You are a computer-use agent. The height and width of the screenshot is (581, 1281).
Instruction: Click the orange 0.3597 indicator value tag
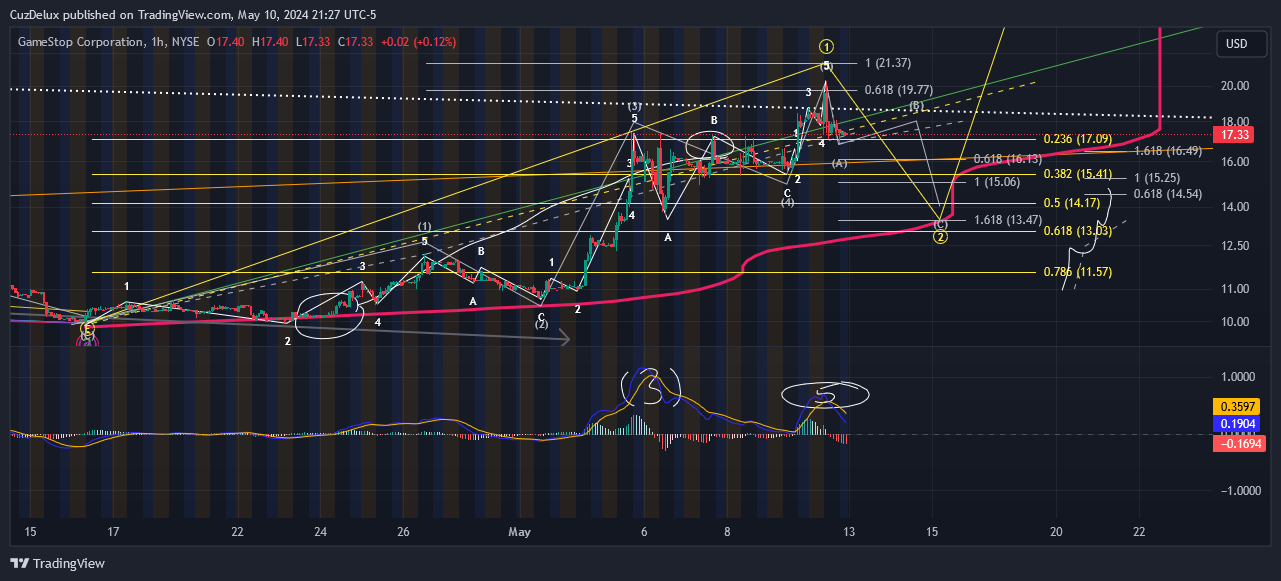[x=1235, y=407]
